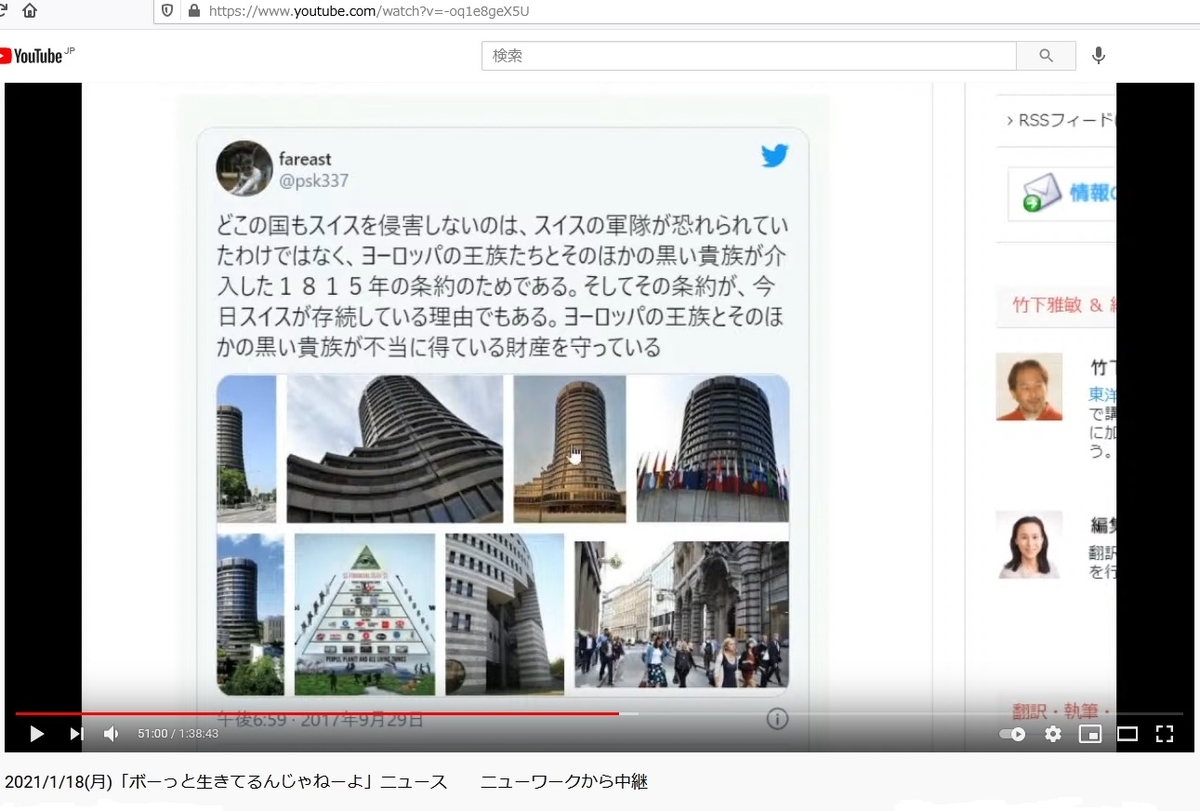This screenshot has height=811, width=1200.
Task: Click the YouTube search input field
Action: coord(749,56)
